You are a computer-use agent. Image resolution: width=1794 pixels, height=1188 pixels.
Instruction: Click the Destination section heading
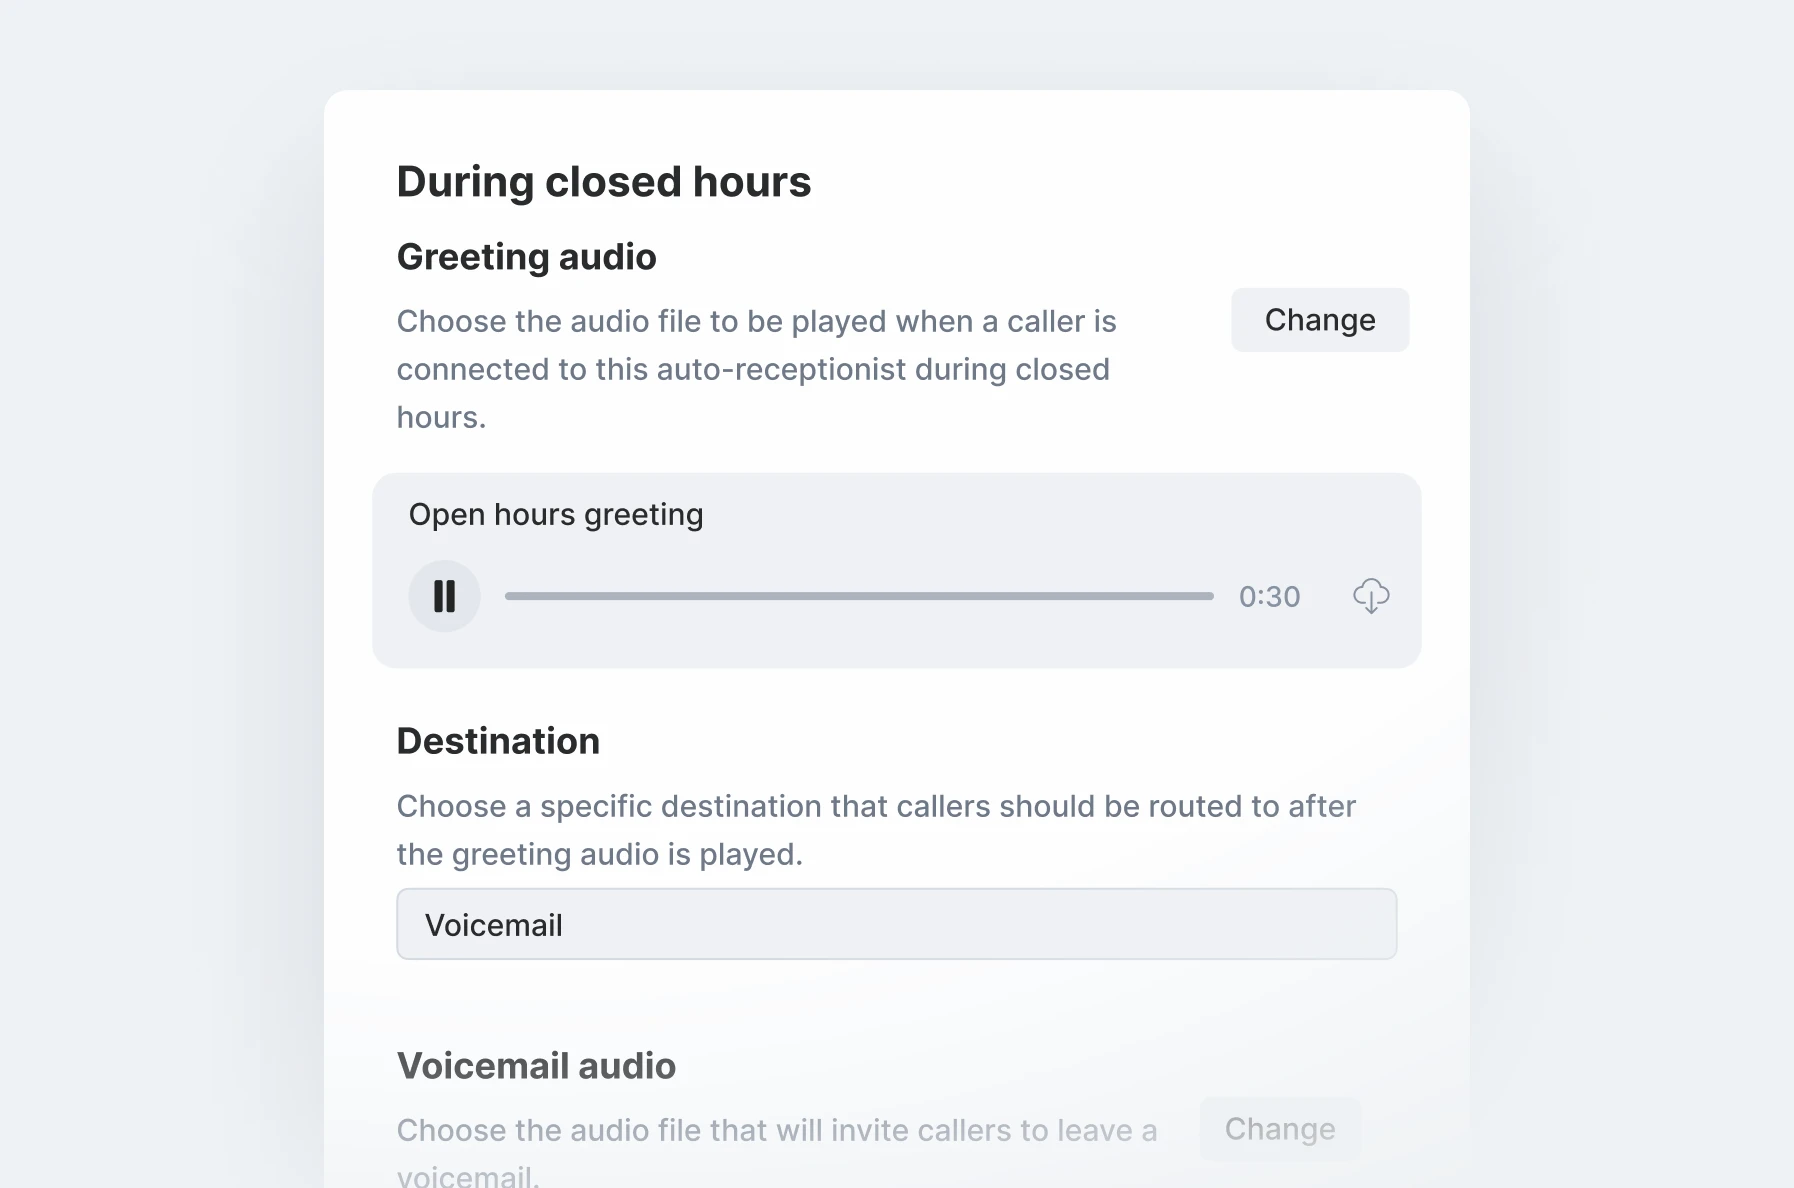(x=498, y=740)
